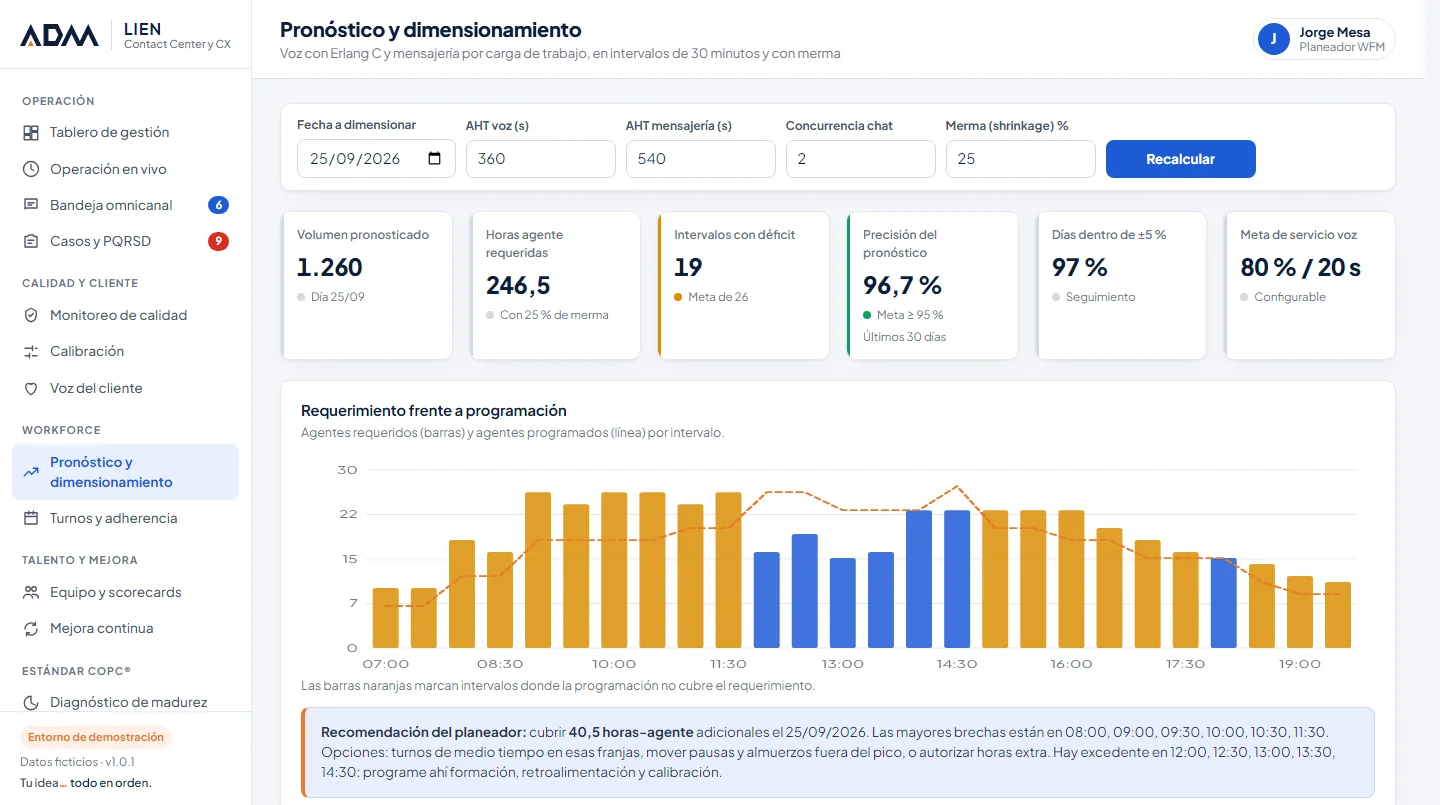Click the 19:00 x-axis label
Screen dimensions: 1440x805
pos(1300,664)
